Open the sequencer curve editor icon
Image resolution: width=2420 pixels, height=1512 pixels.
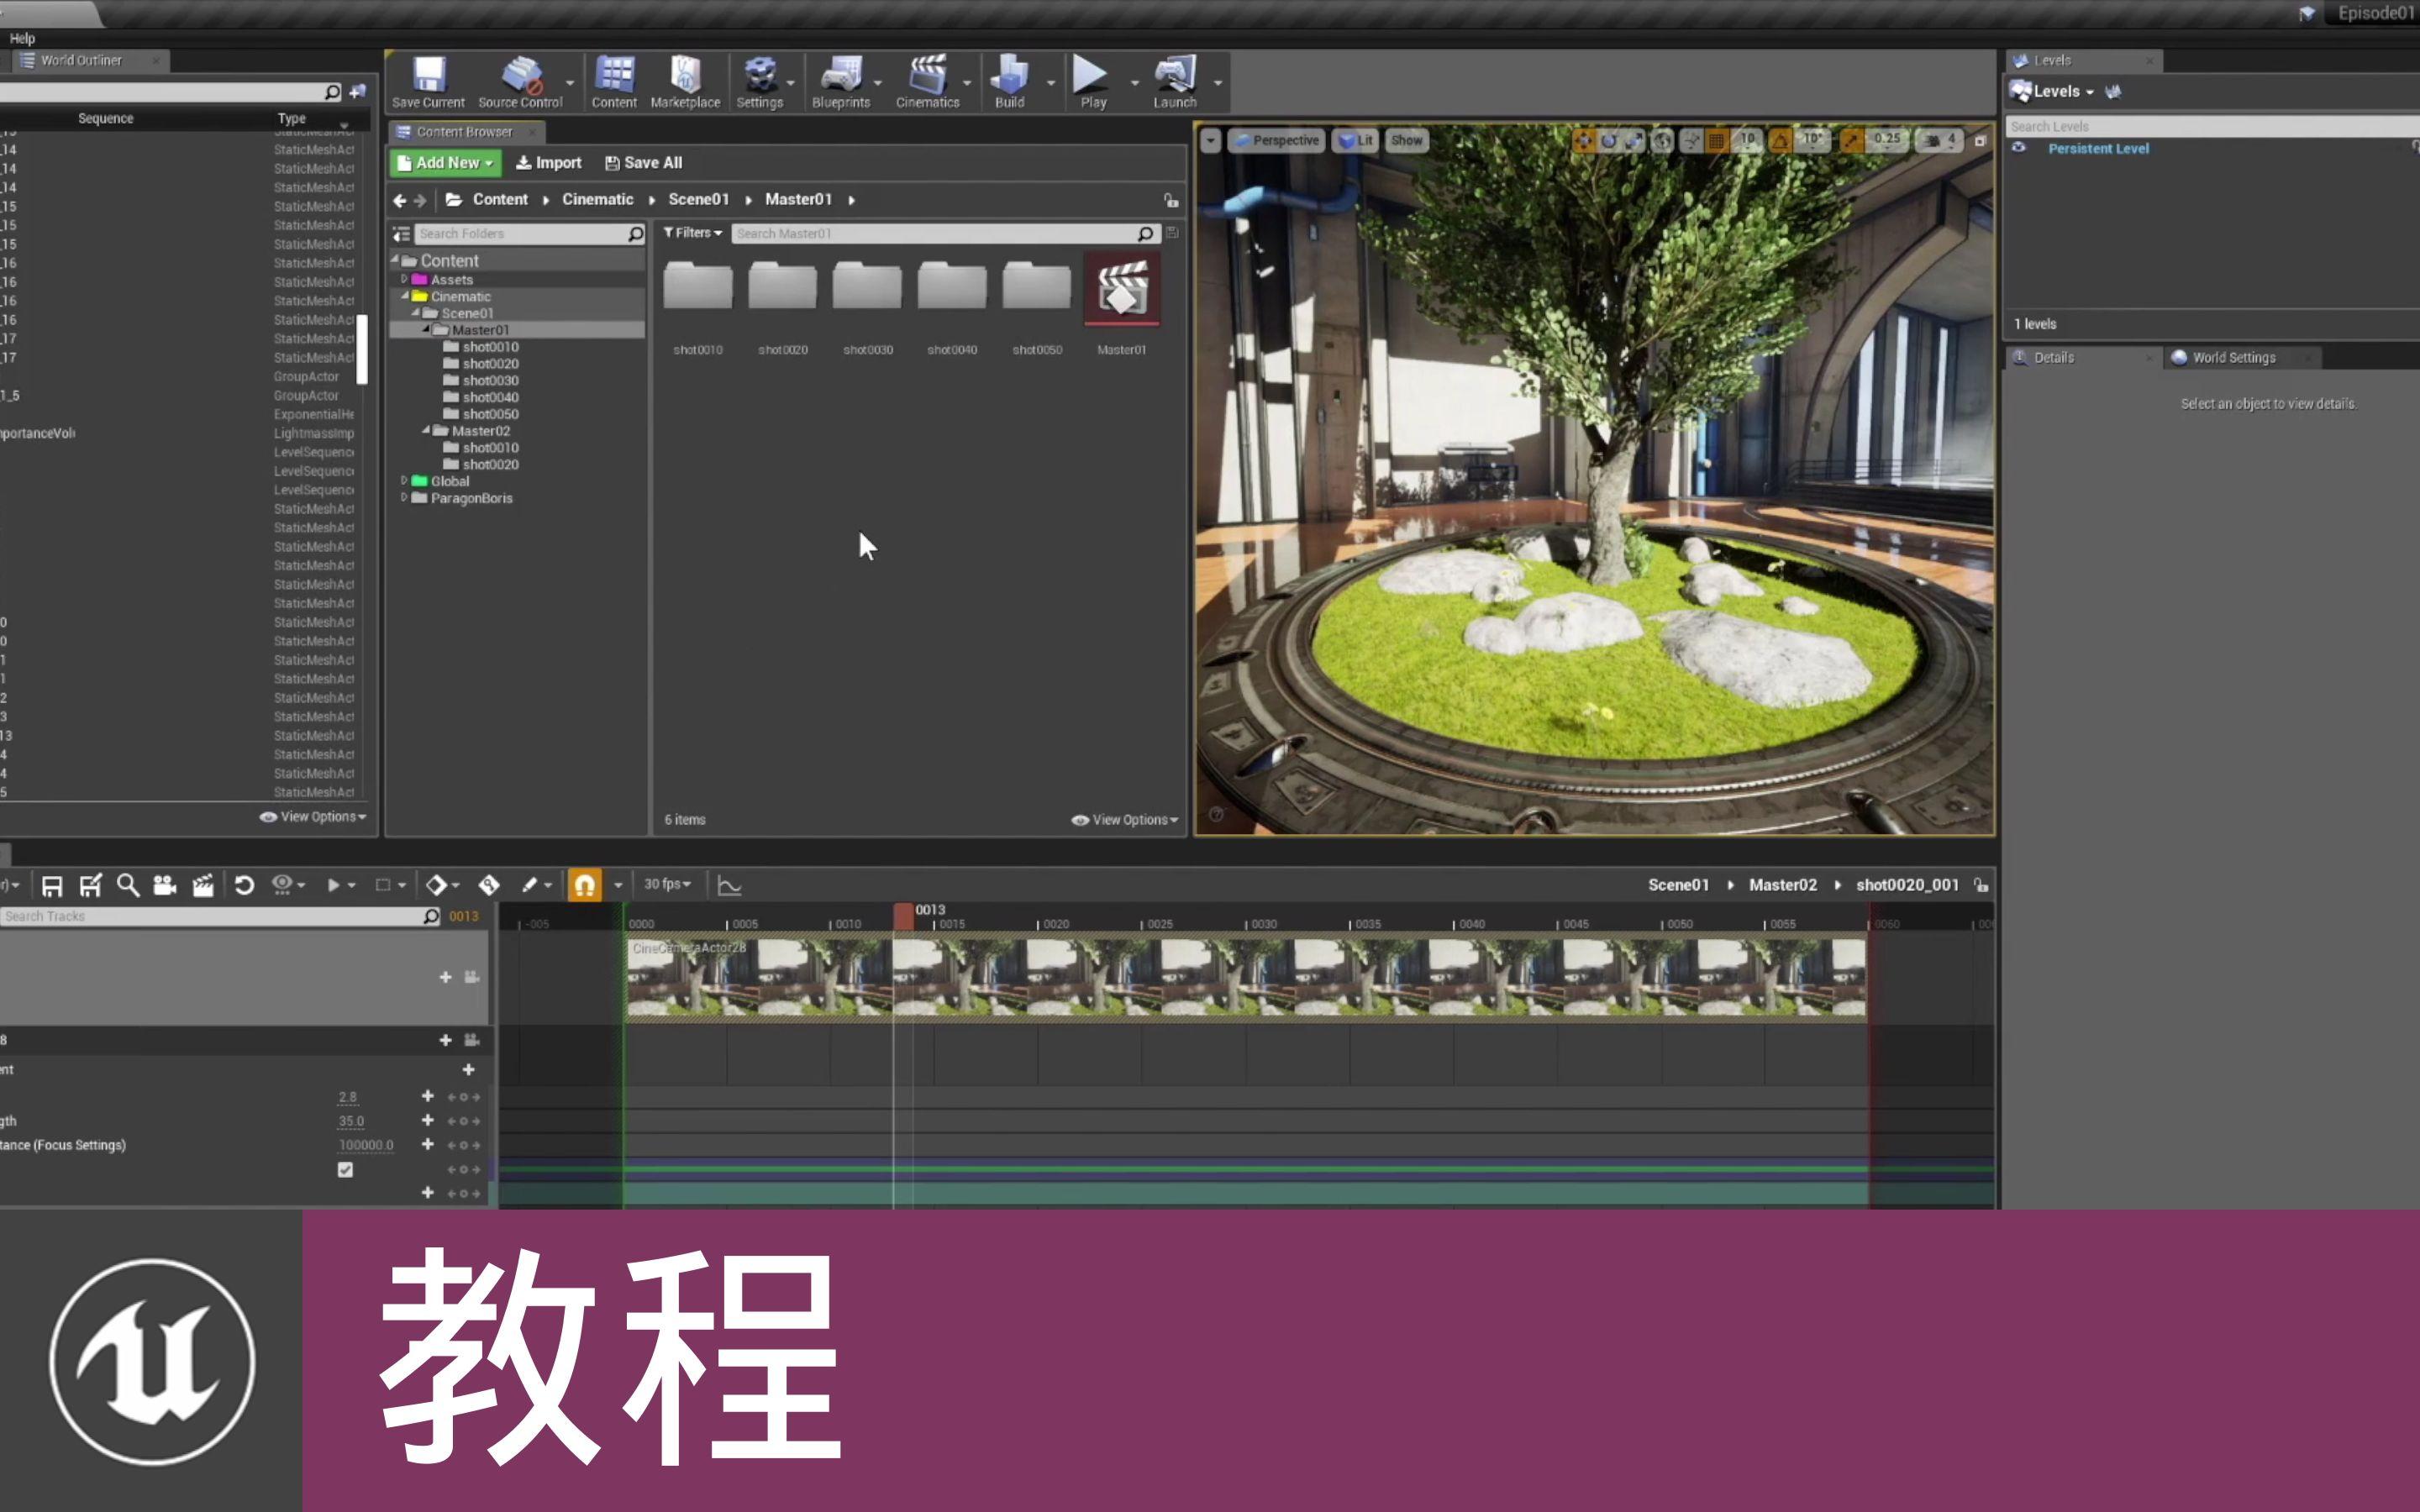pyautogui.click(x=729, y=885)
